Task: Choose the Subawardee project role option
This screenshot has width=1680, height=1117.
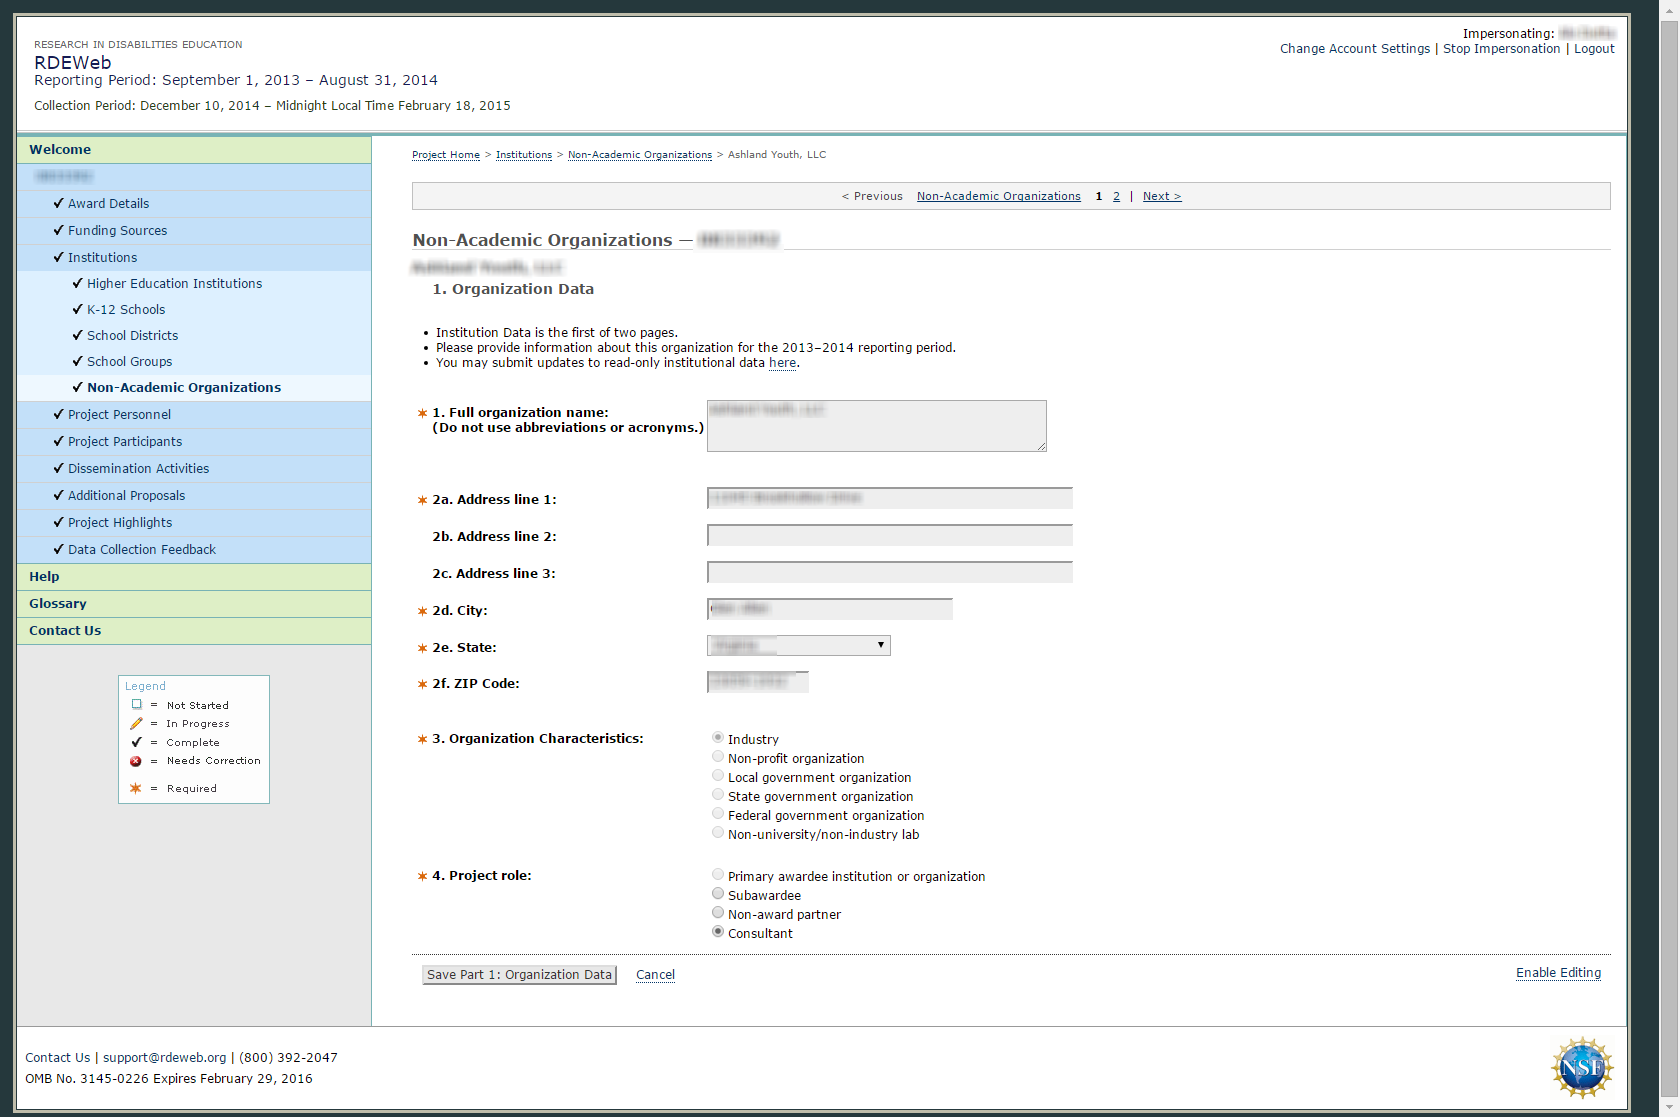Action: pos(718,894)
